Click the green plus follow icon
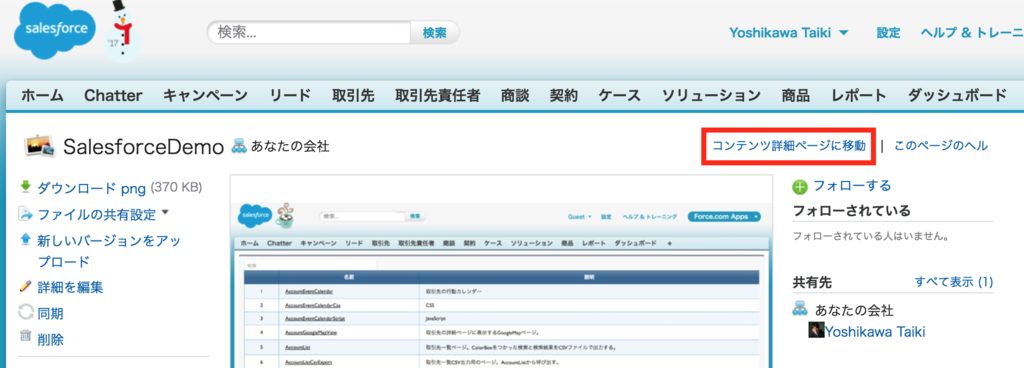The height and width of the screenshot is (368, 1024). click(x=800, y=187)
